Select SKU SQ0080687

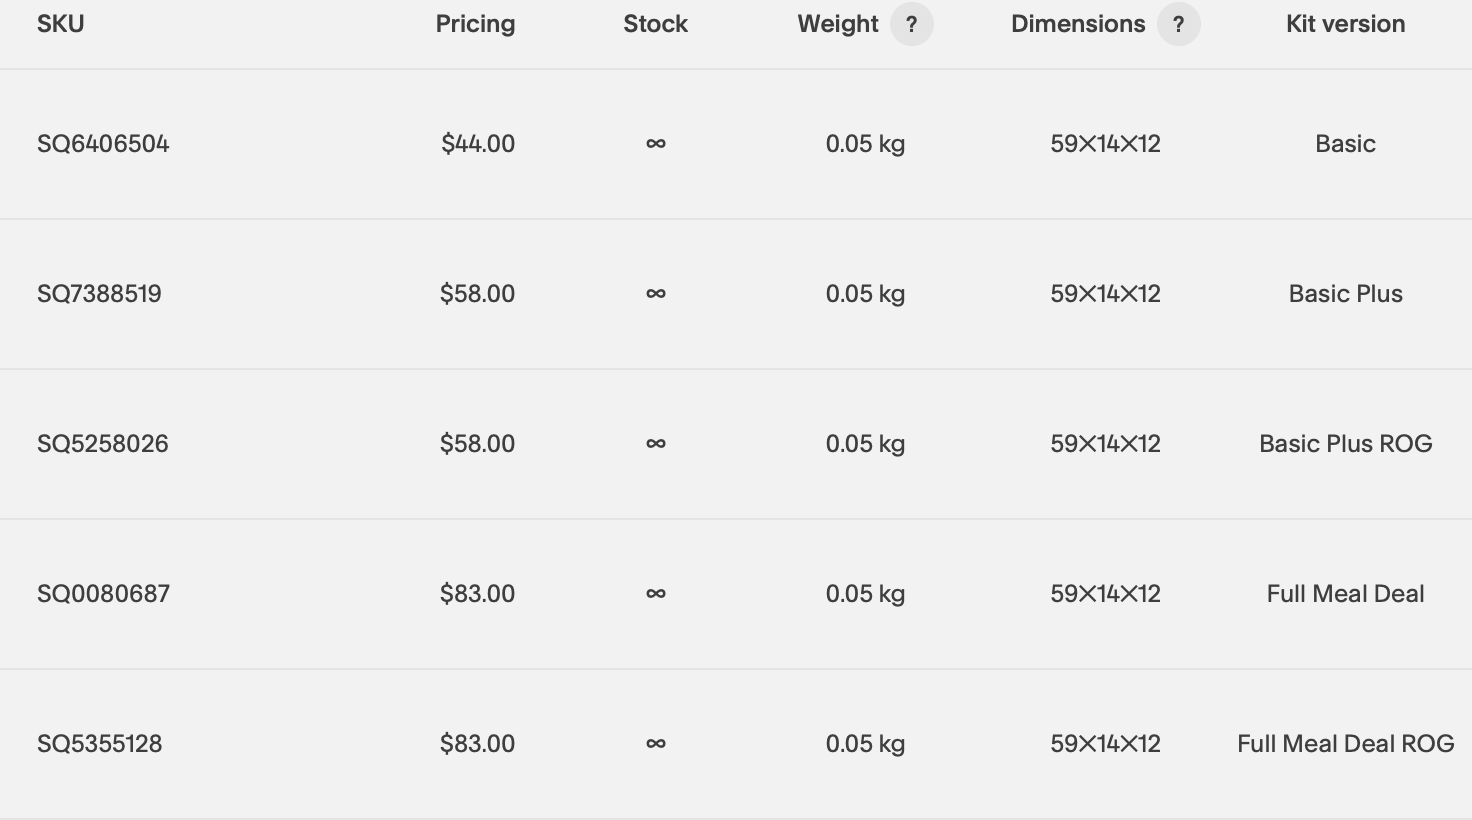pos(103,594)
